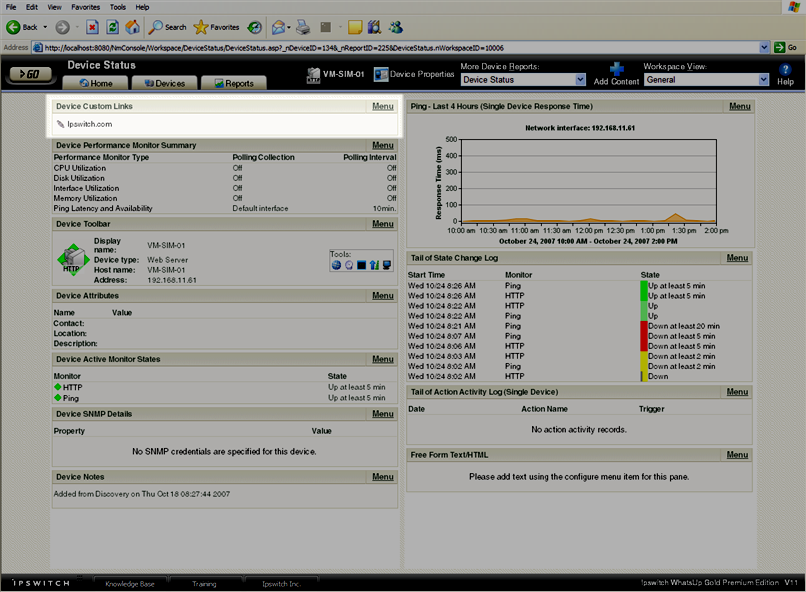This screenshot has width=806, height=592.
Task: Click the browser Refresh icon
Action: (112, 27)
